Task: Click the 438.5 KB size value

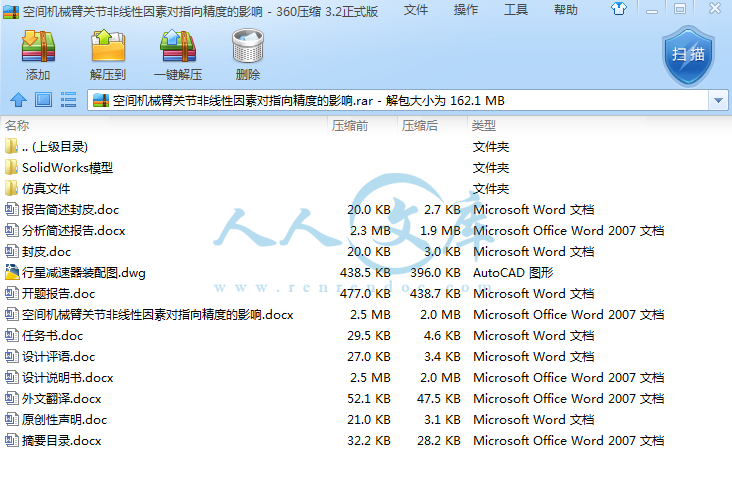Action: click(x=365, y=273)
